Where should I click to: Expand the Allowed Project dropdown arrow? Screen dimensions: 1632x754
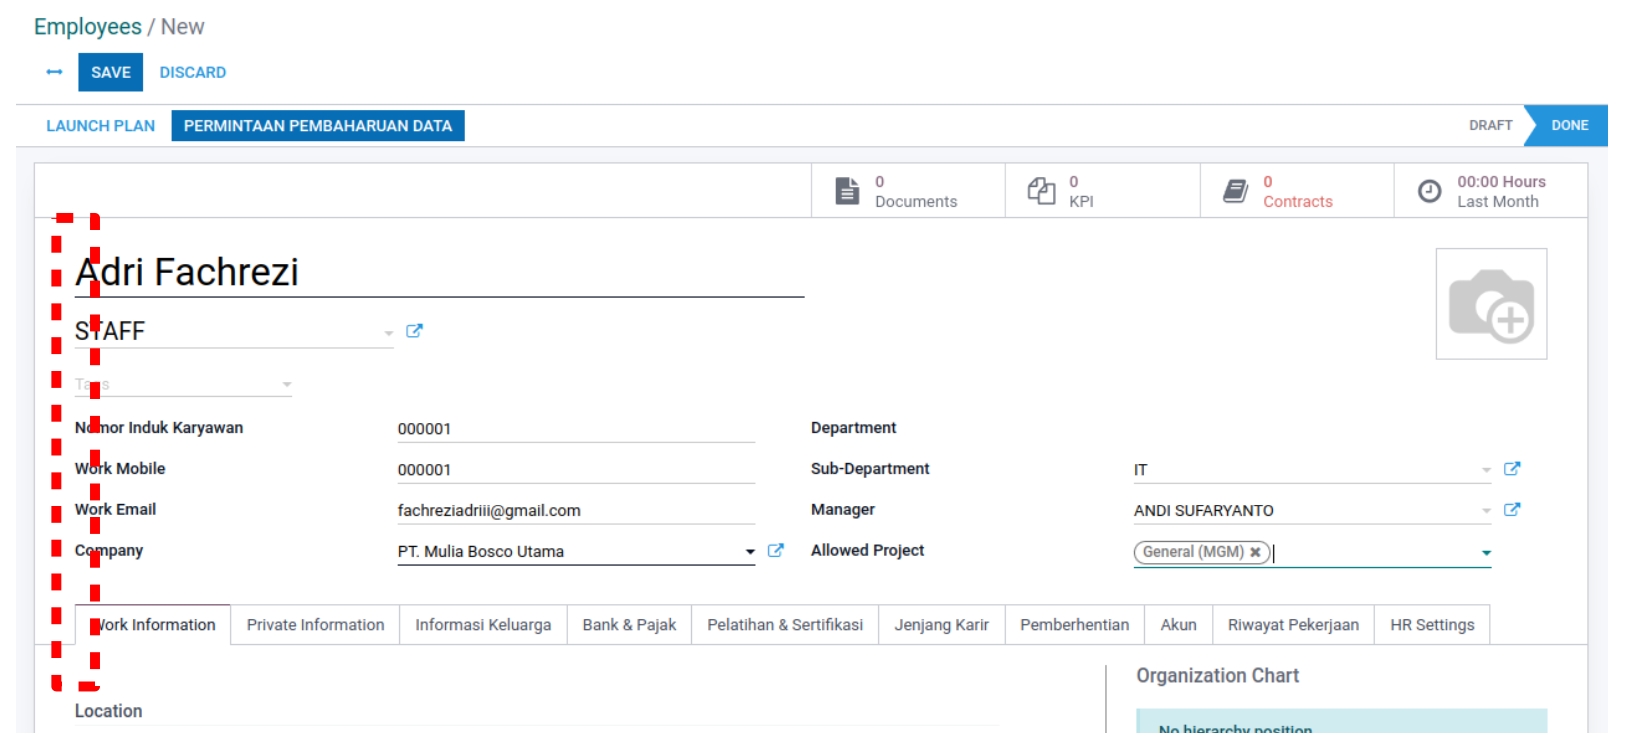click(1486, 553)
